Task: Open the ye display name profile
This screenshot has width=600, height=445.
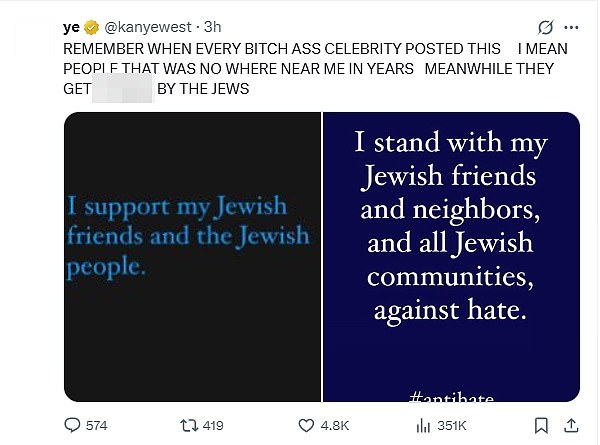Action: [72, 28]
